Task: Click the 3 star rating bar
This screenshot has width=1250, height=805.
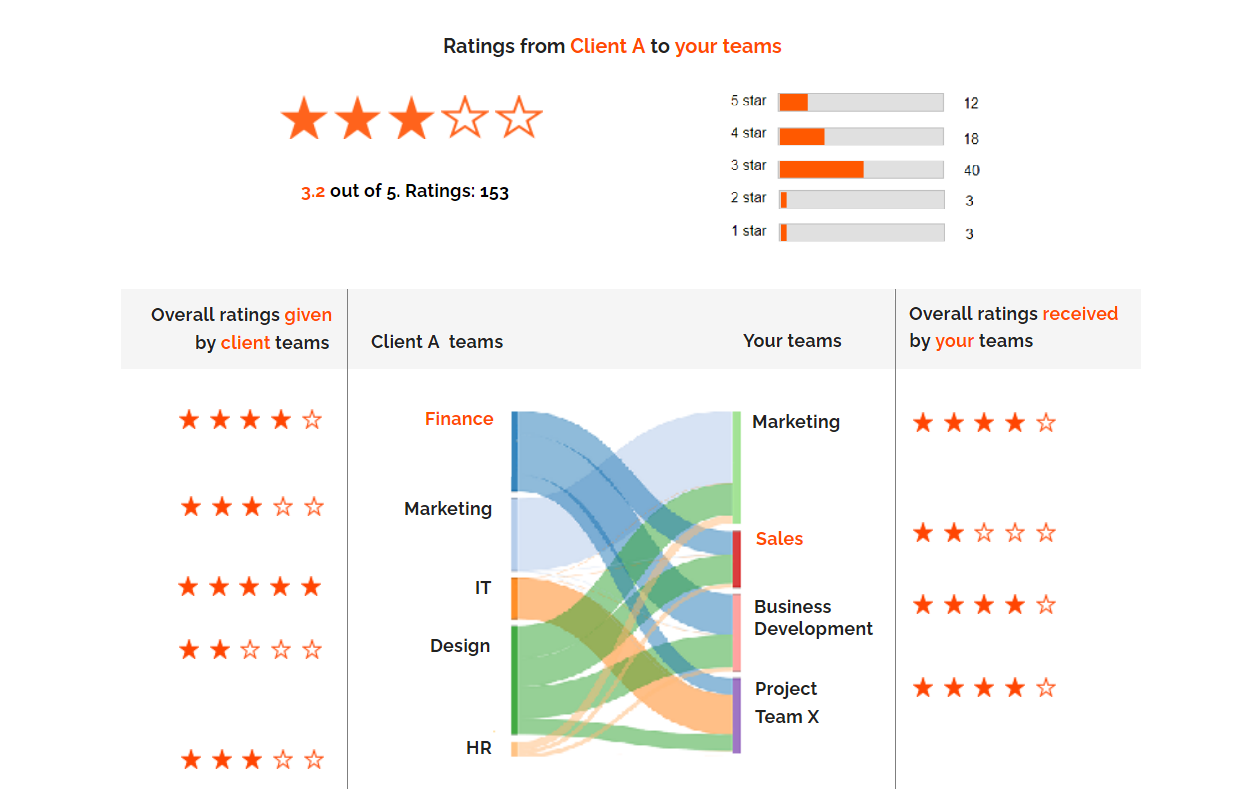Action: 861,169
